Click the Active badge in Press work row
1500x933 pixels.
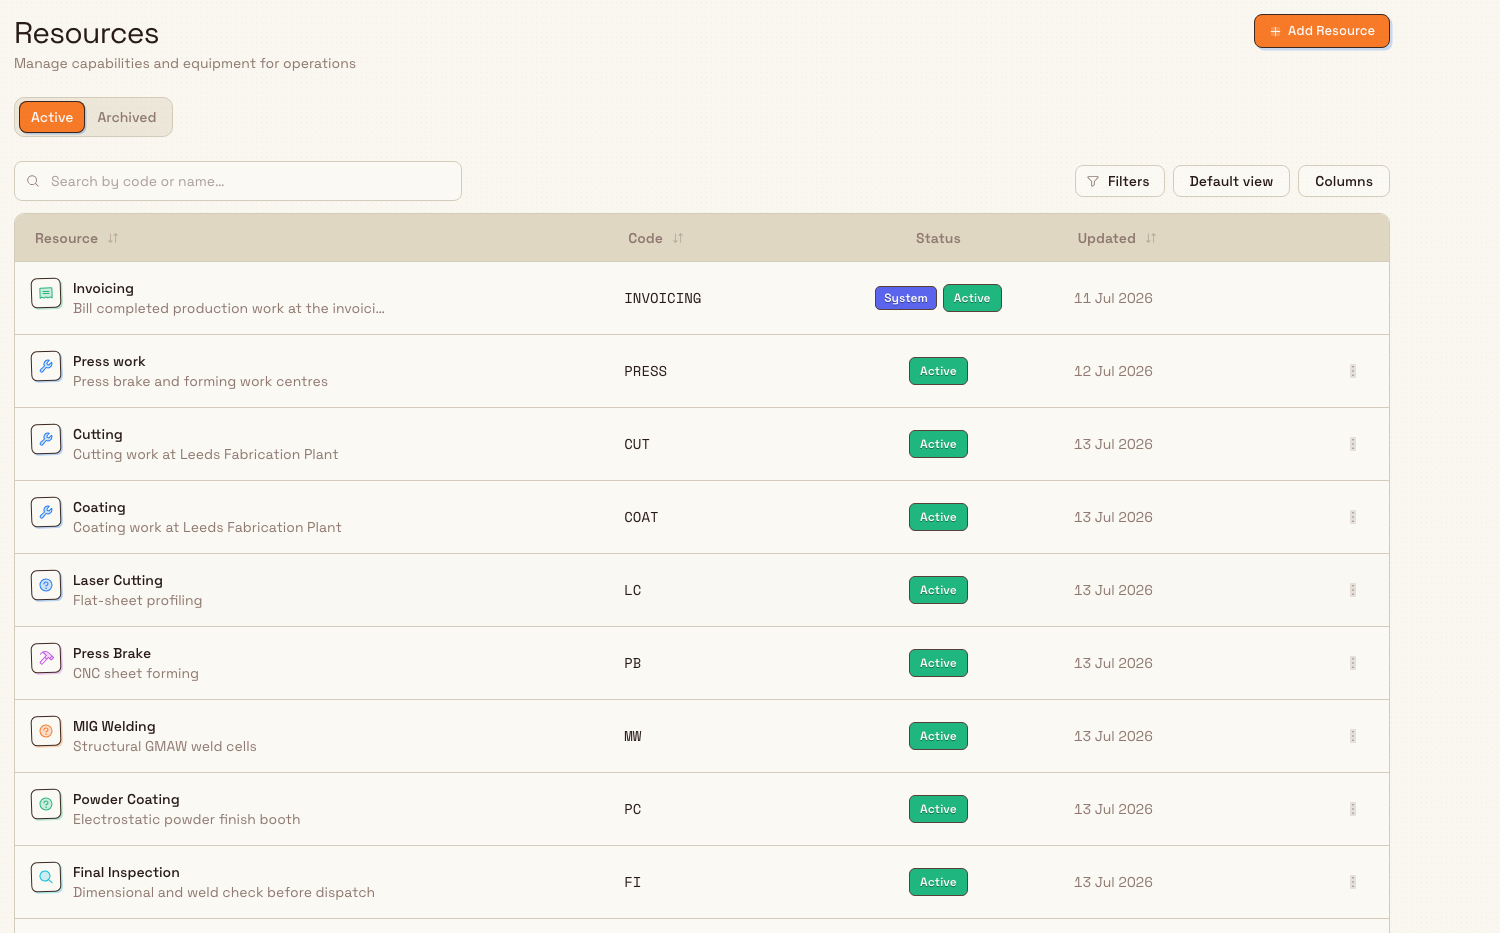pyautogui.click(x=938, y=371)
